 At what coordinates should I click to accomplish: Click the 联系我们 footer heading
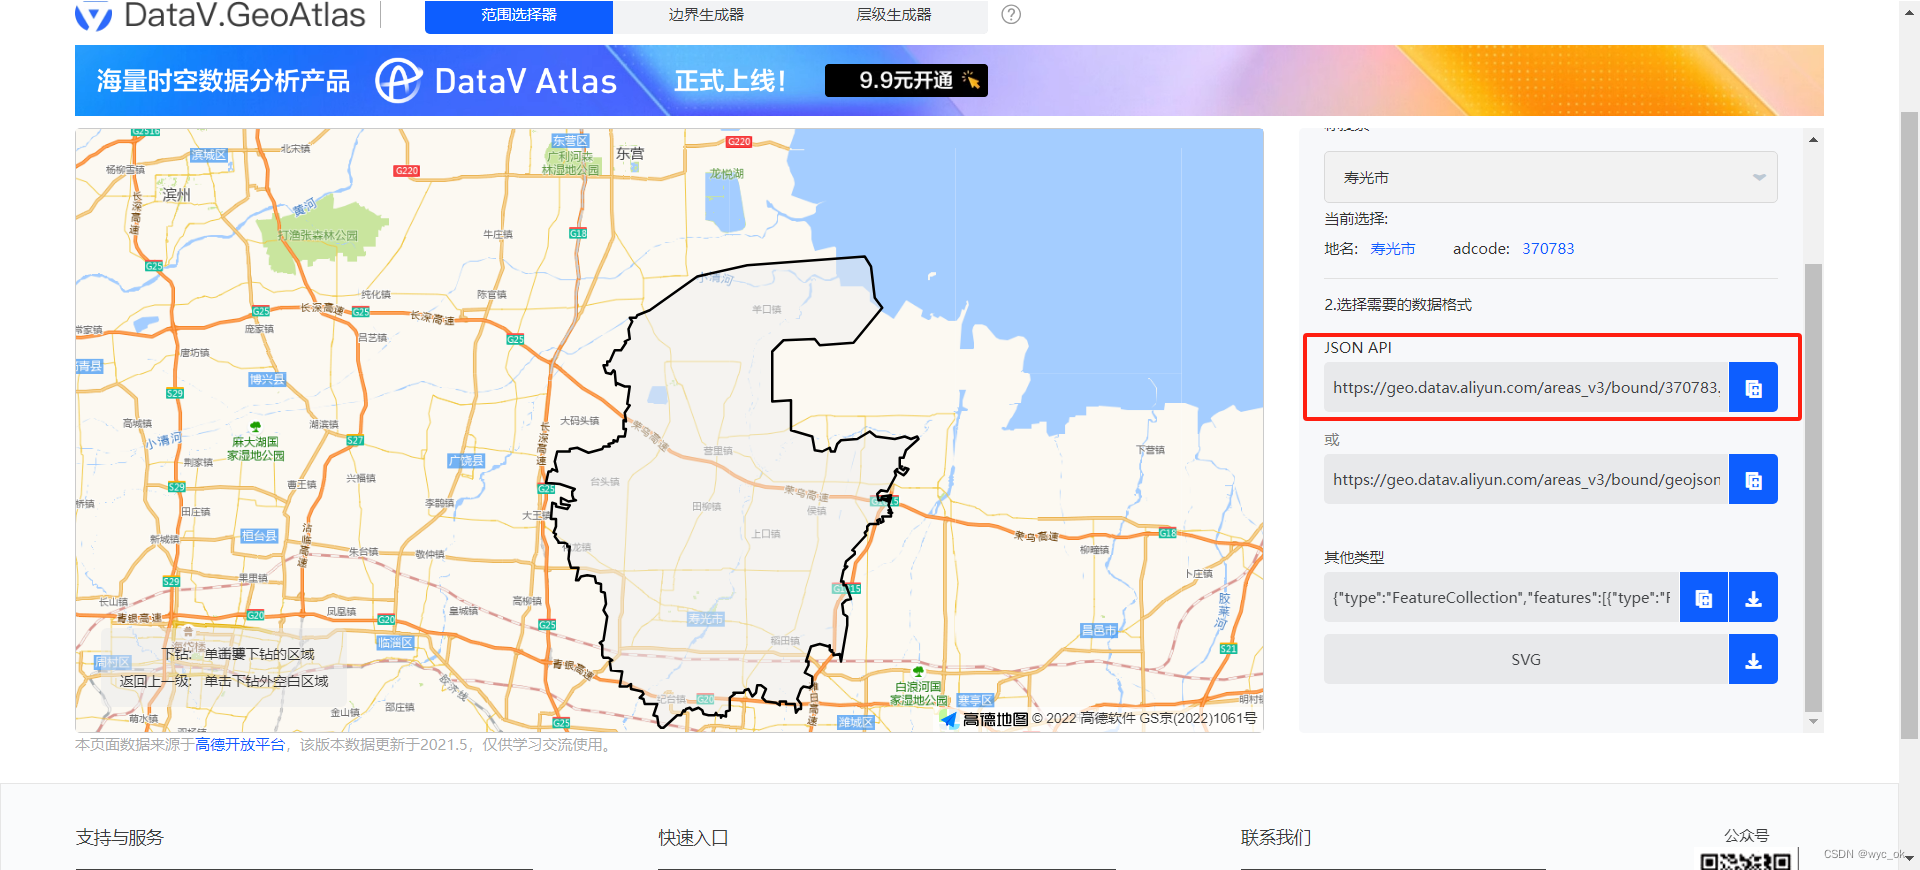click(1276, 838)
